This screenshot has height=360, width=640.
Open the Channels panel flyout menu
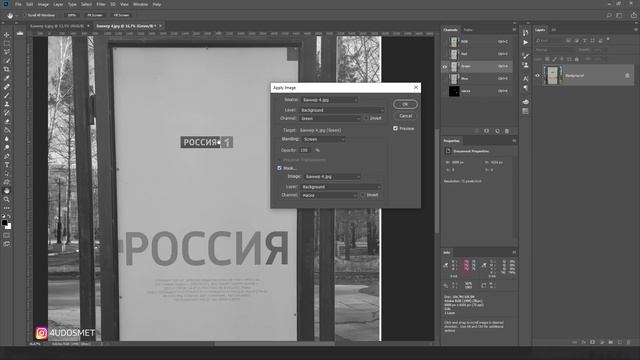[514, 29]
